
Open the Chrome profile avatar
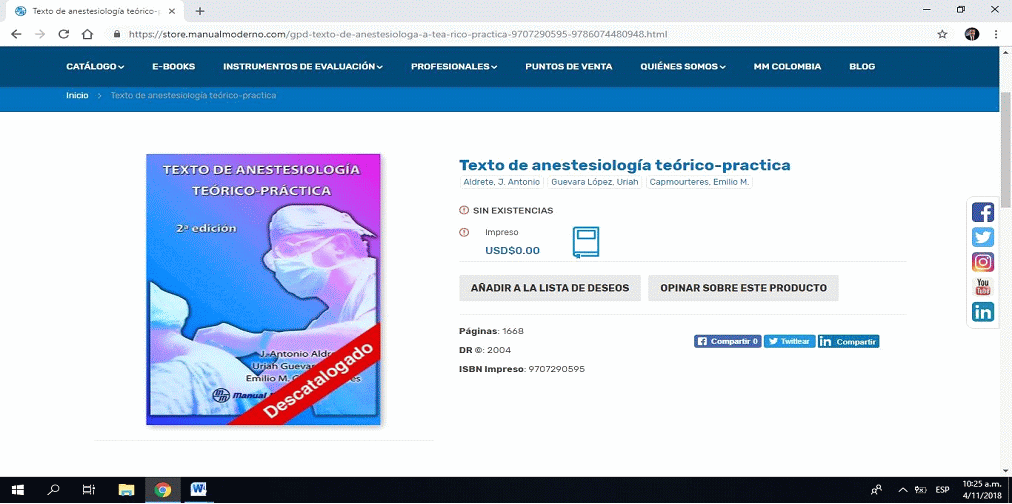click(971, 34)
